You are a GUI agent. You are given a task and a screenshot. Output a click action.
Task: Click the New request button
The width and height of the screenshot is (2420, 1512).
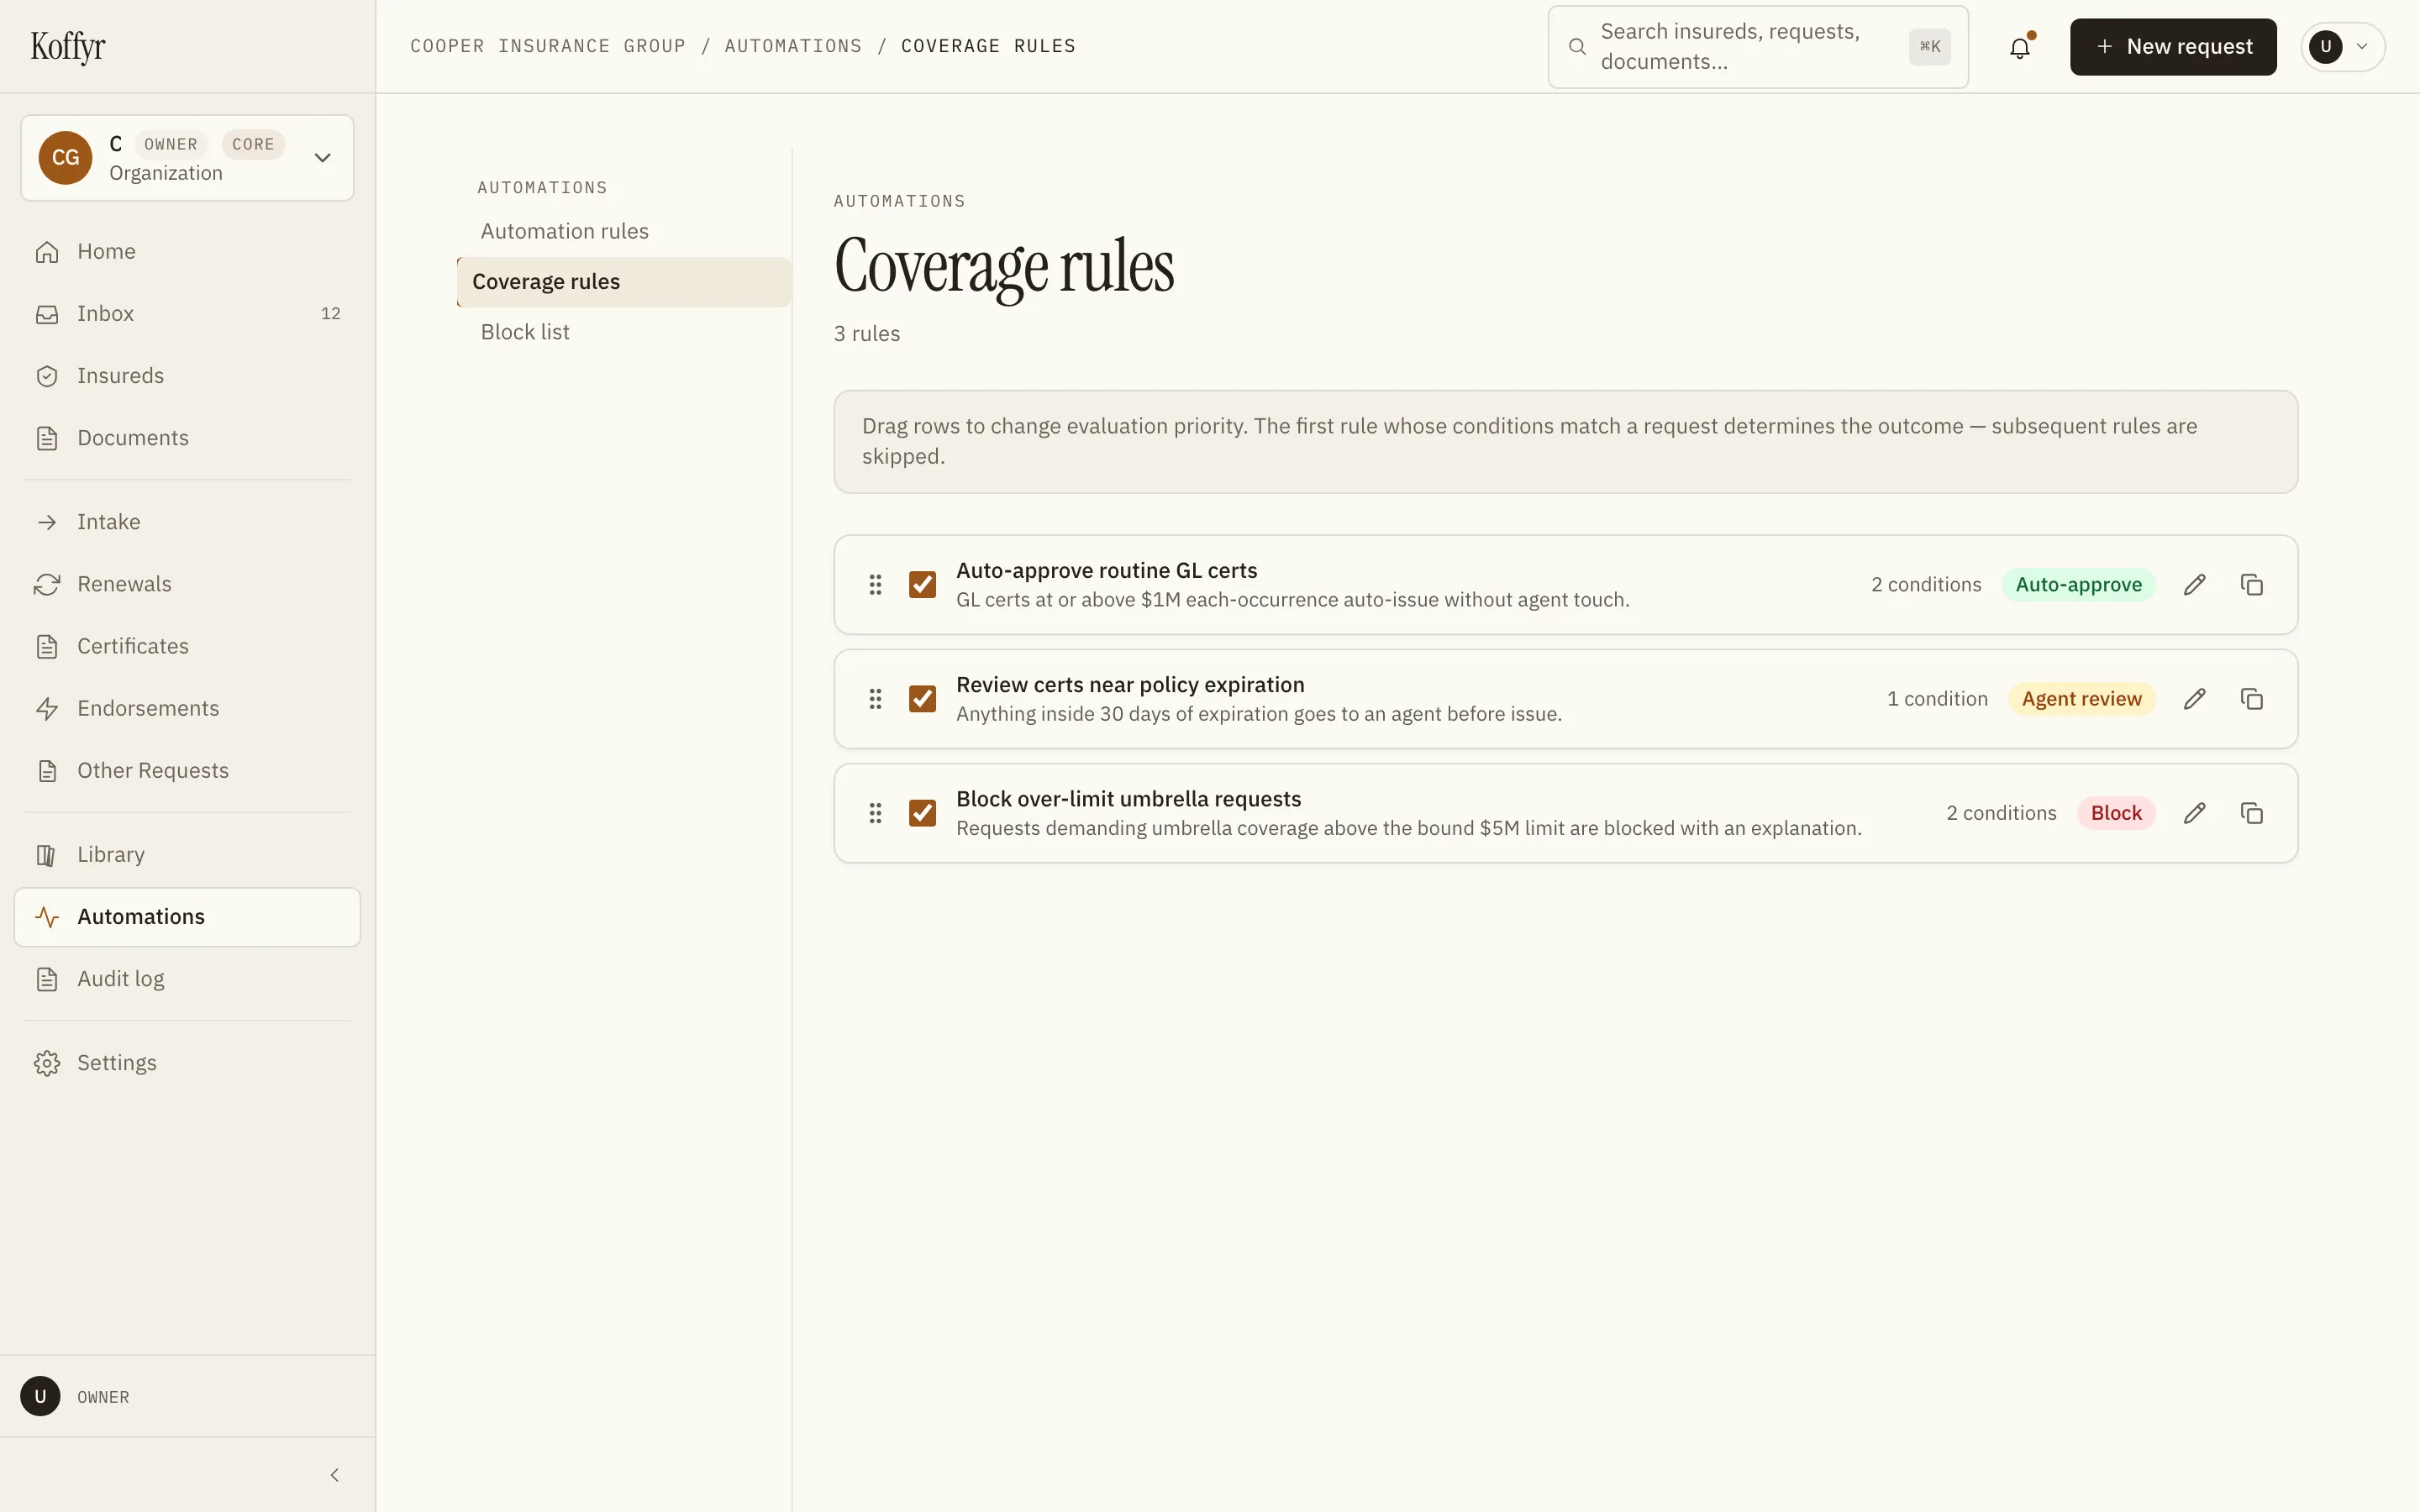[2173, 47]
